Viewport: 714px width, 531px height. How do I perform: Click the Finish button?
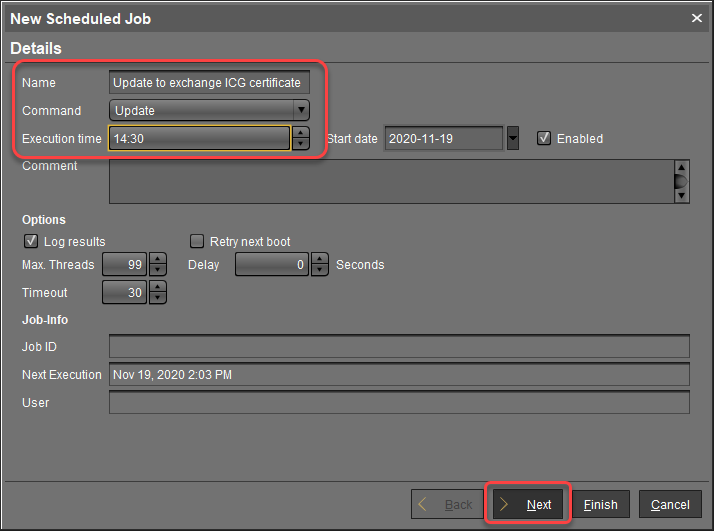[x=600, y=504]
